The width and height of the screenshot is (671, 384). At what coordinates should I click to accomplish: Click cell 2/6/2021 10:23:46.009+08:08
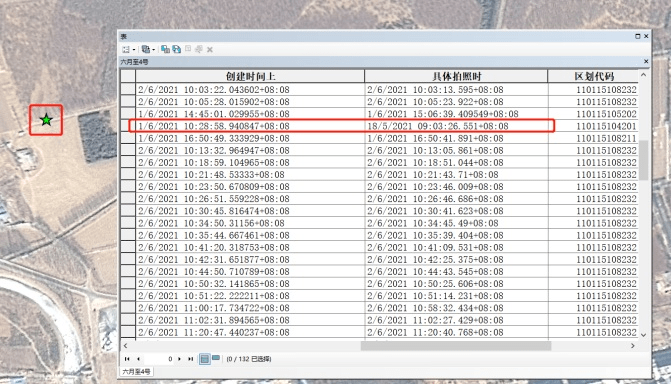coord(456,187)
